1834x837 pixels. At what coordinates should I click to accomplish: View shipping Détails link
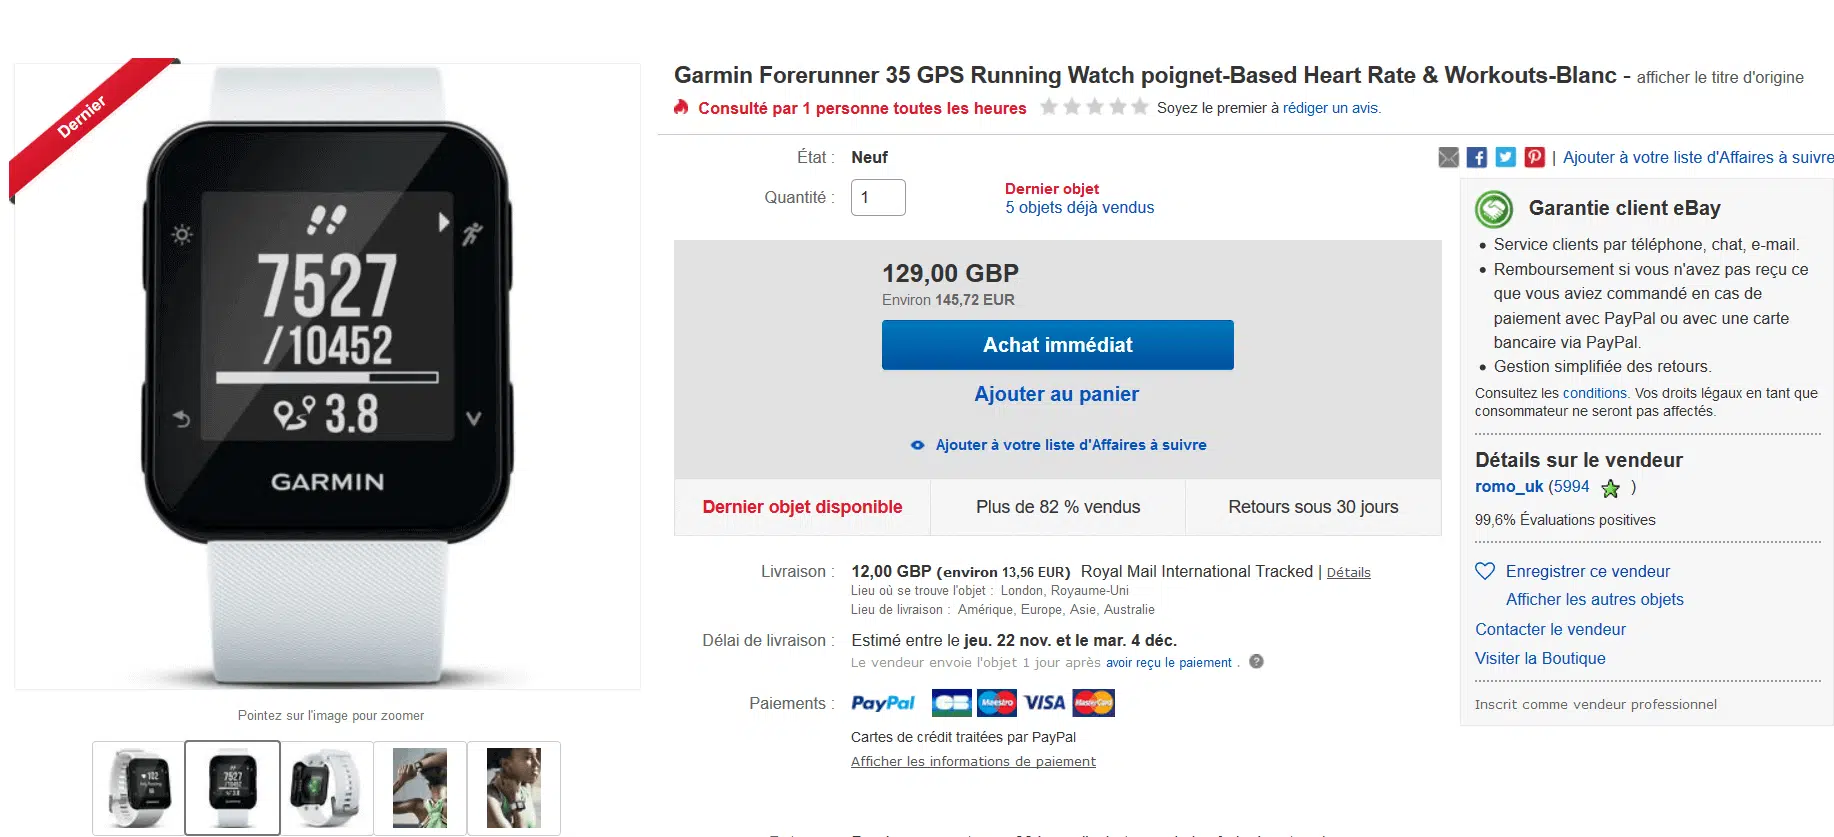1348,572
